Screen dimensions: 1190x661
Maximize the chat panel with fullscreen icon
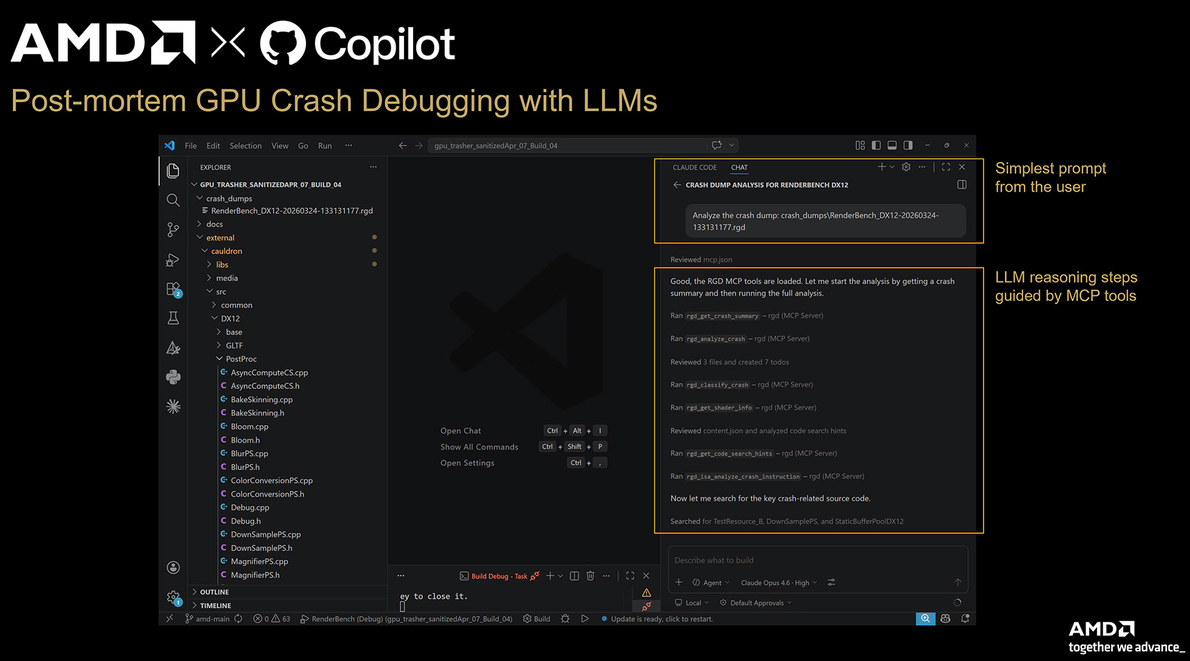[x=946, y=167]
